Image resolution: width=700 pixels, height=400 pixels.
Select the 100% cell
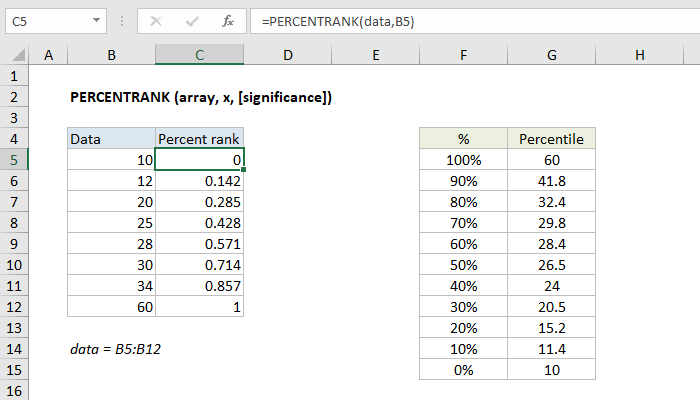click(x=463, y=160)
